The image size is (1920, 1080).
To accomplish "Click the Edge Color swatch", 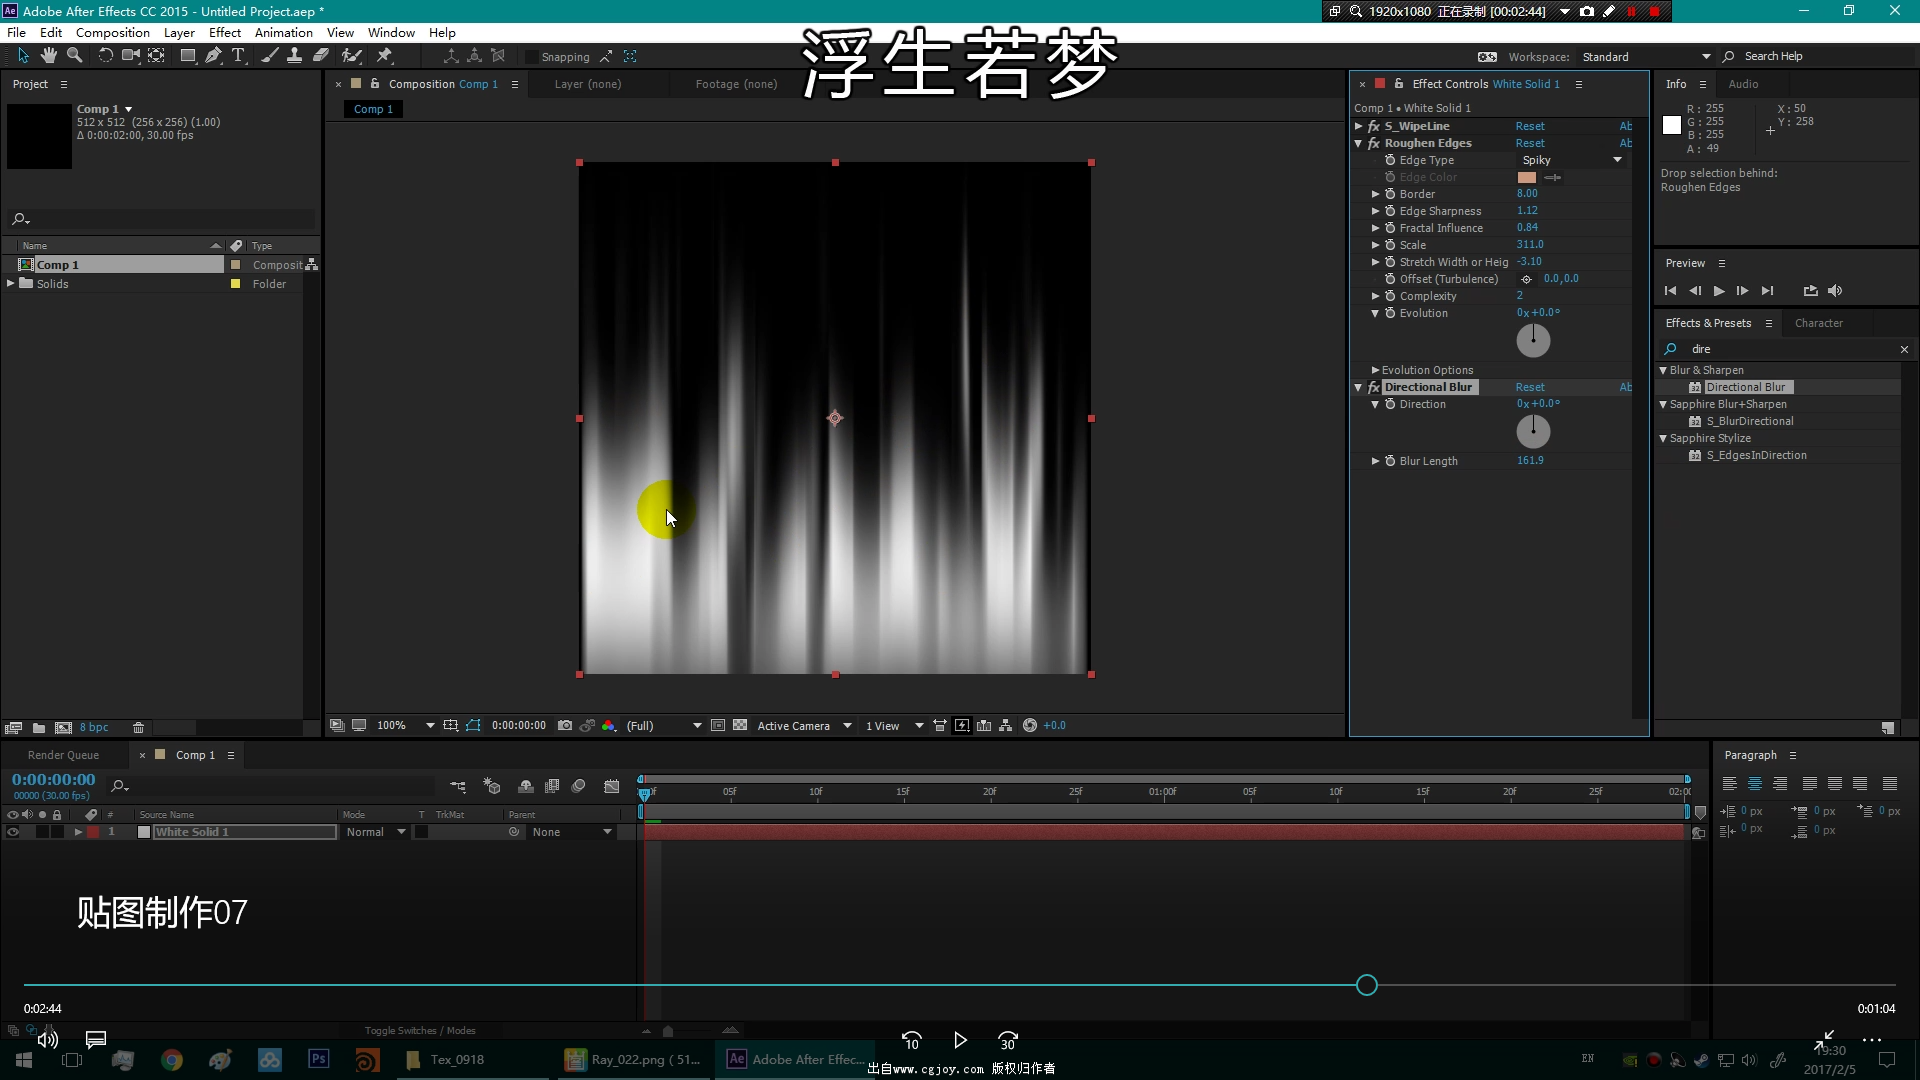I will (1527, 177).
